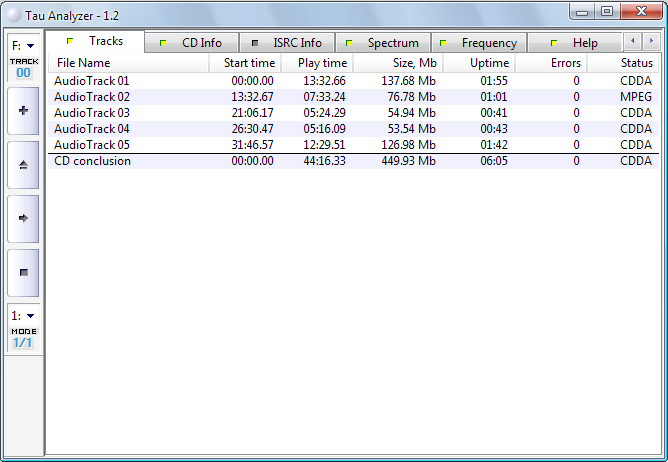Click the plus button in left sidebar

click(x=23, y=109)
